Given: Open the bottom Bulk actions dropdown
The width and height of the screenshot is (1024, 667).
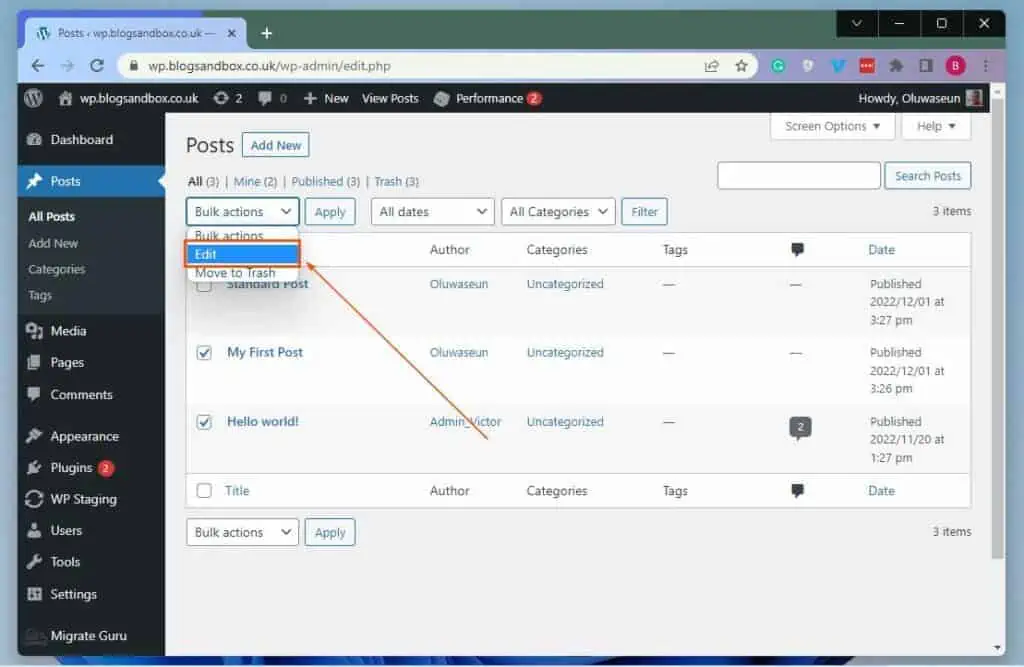Looking at the screenshot, I should [241, 531].
